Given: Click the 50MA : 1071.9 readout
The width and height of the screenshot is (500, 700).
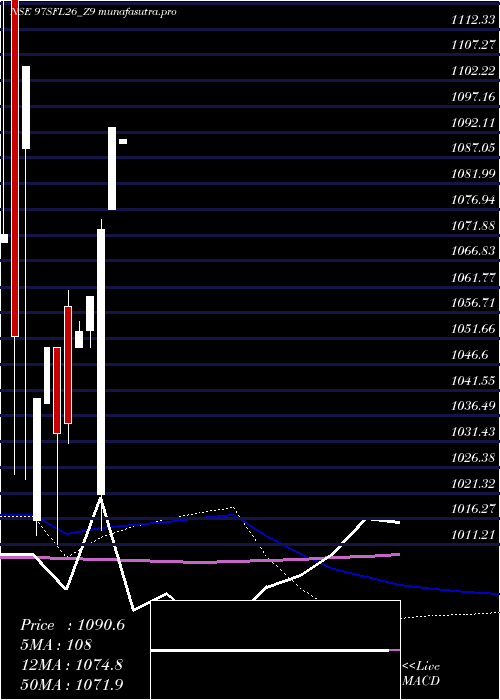Looking at the screenshot, I should (72, 684).
